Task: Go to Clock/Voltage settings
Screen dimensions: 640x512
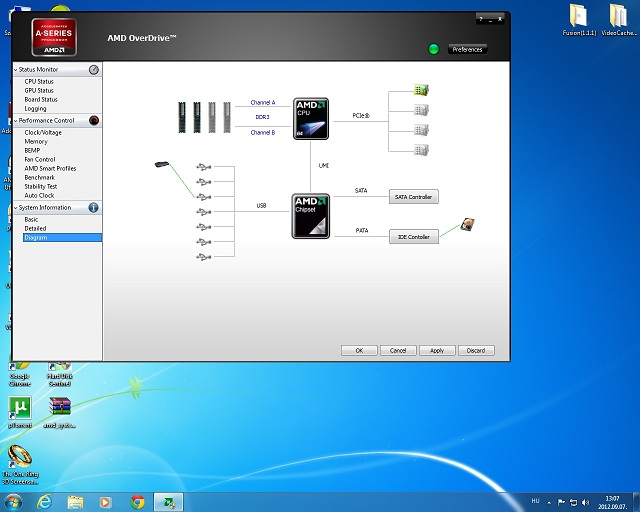Action: point(43,133)
